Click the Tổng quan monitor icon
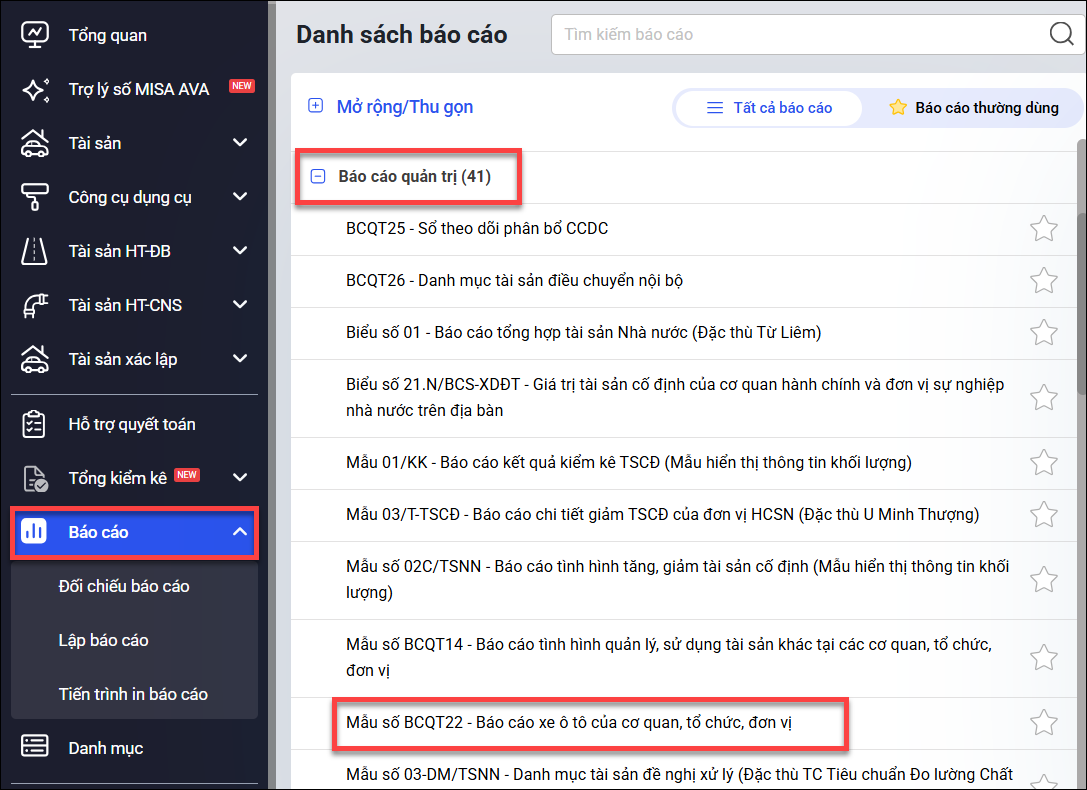Image resolution: width=1087 pixels, height=790 pixels. click(35, 35)
